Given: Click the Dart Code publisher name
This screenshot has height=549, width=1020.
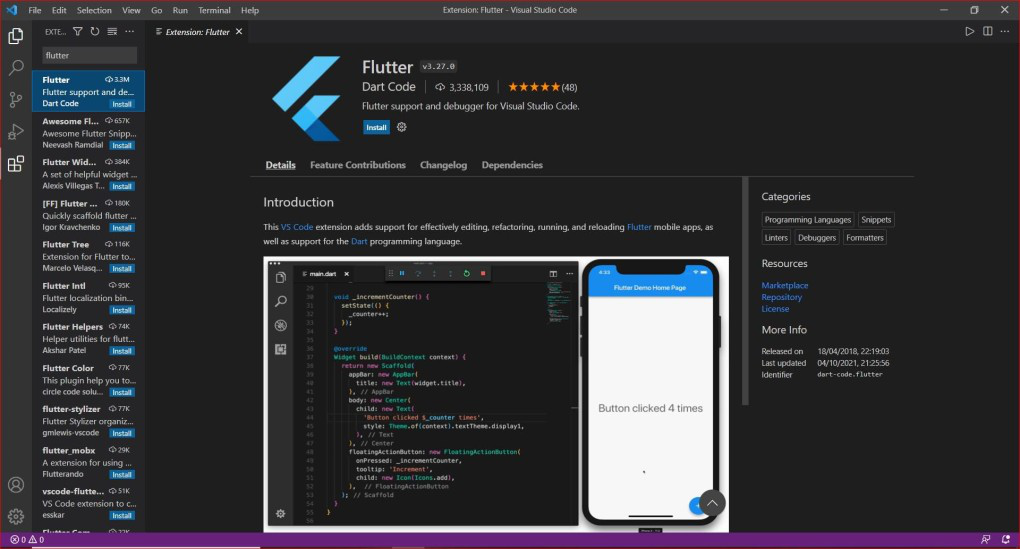Looking at the screenshot, I should pyautogui.click(x=388, y=87).
